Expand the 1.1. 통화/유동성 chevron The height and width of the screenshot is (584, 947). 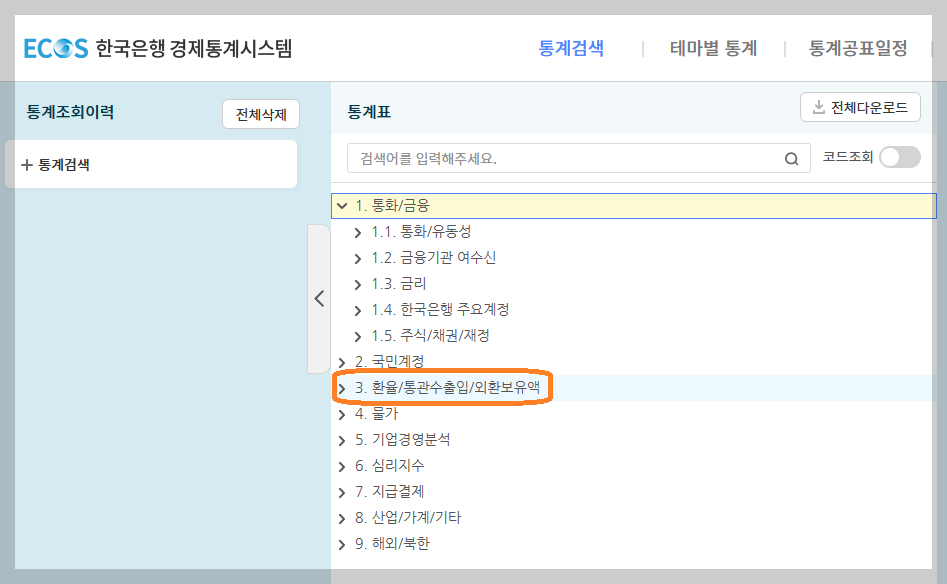pyautogui.click(x=358, y=233)
